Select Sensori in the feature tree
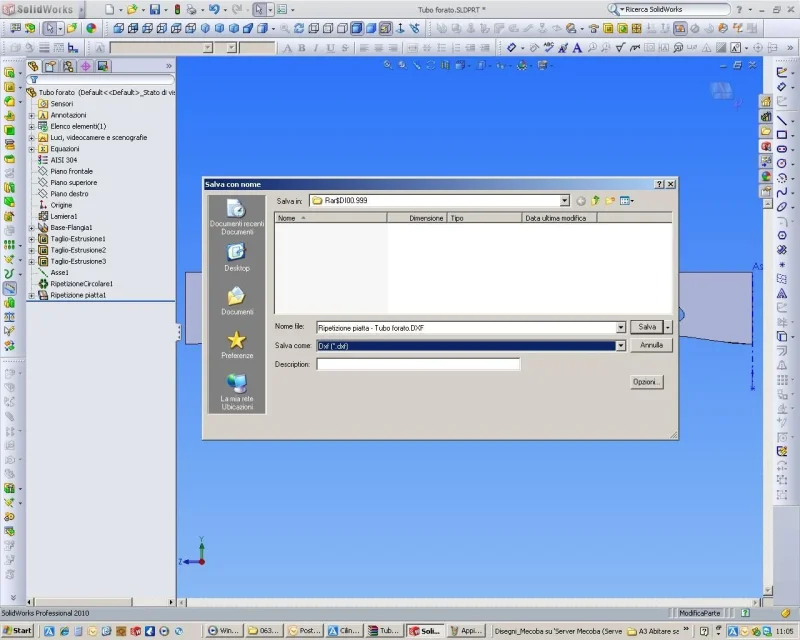 pyautogui.click(x=61, y=104)
